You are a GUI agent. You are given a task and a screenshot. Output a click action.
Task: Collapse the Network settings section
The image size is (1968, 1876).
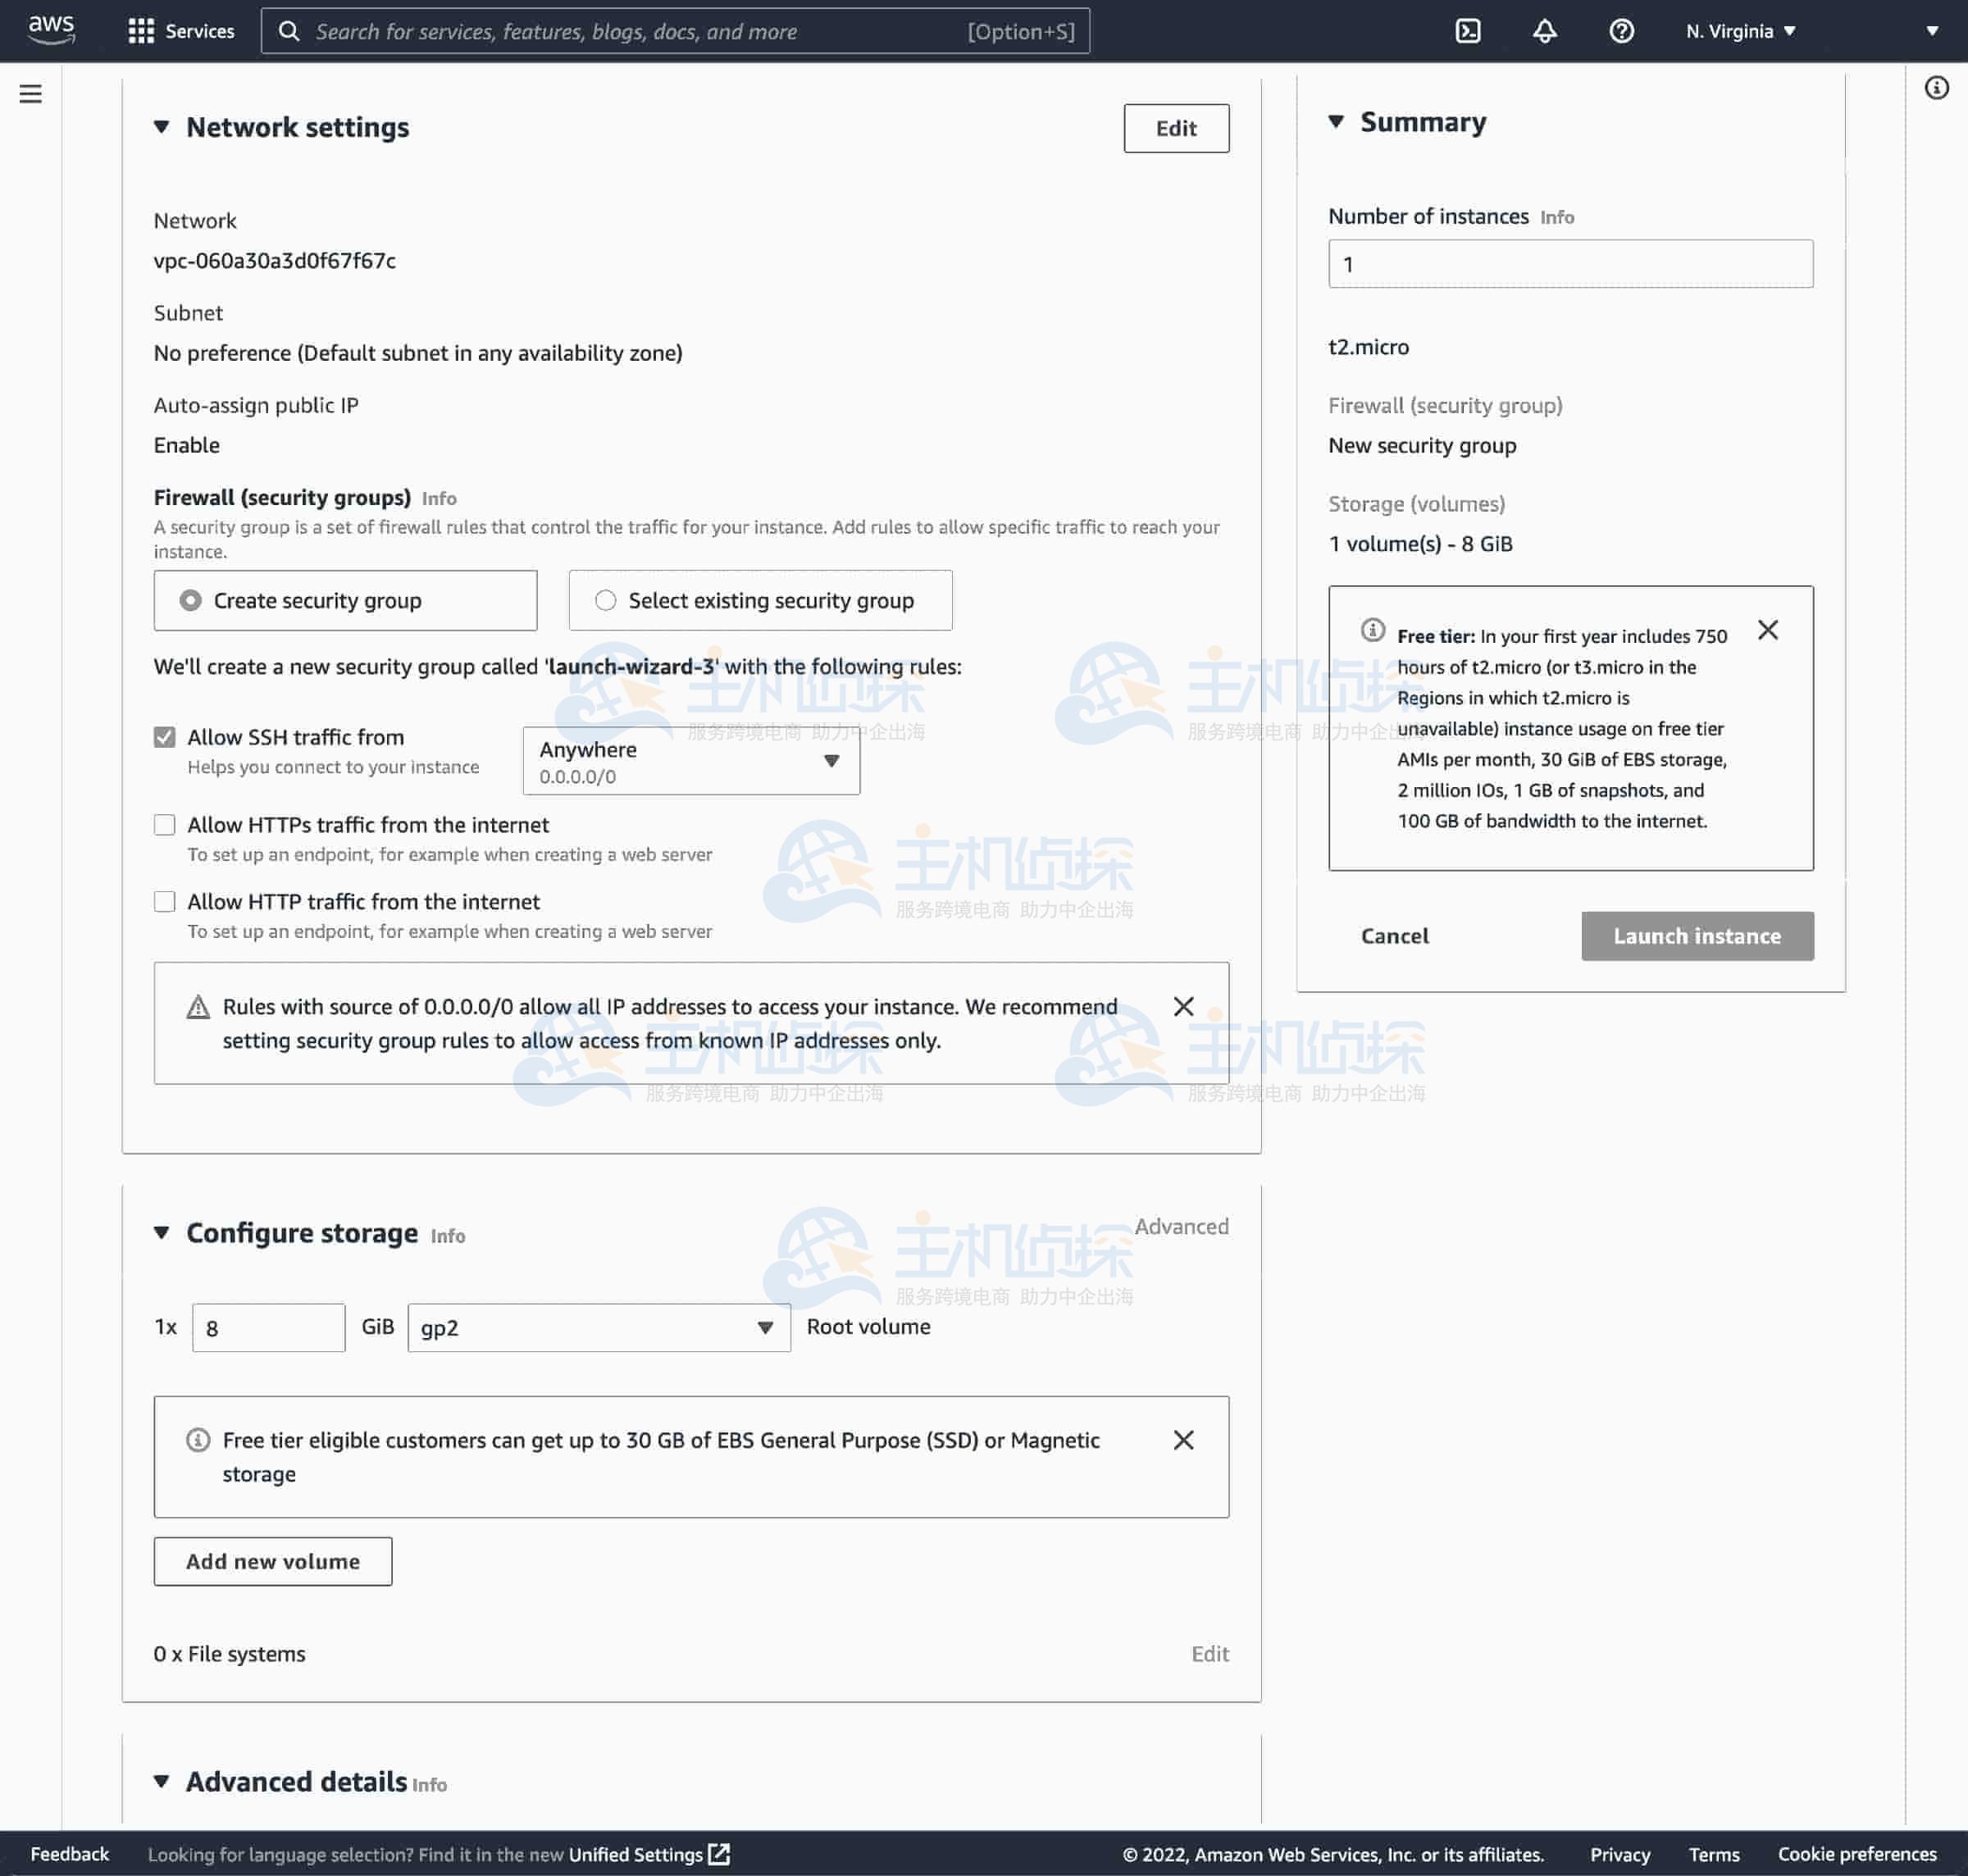(161, 127)
